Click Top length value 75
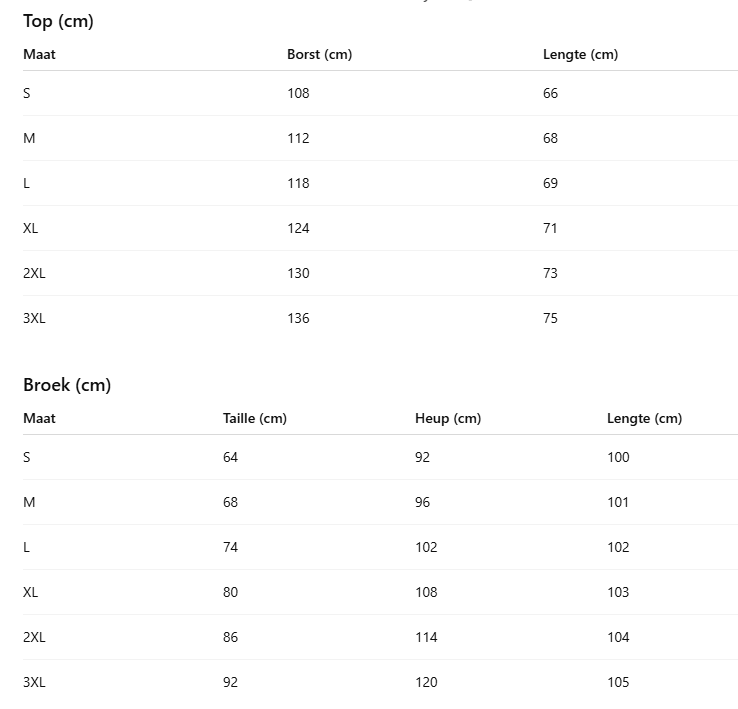738x709 pixels. point(550,318)
